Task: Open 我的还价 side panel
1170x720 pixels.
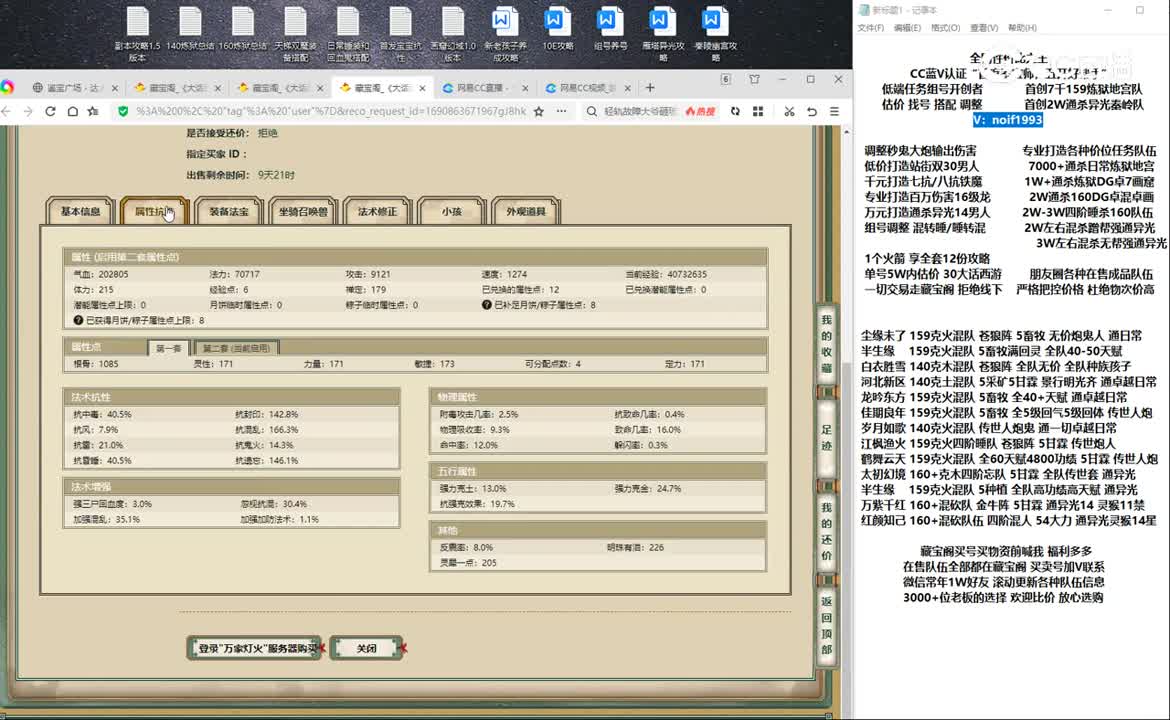Action: (x=826, y=531)
